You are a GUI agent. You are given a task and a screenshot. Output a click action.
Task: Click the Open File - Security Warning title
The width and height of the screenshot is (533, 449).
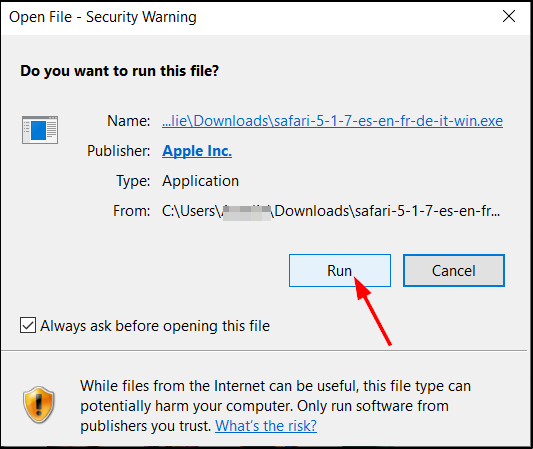point(103,17)
